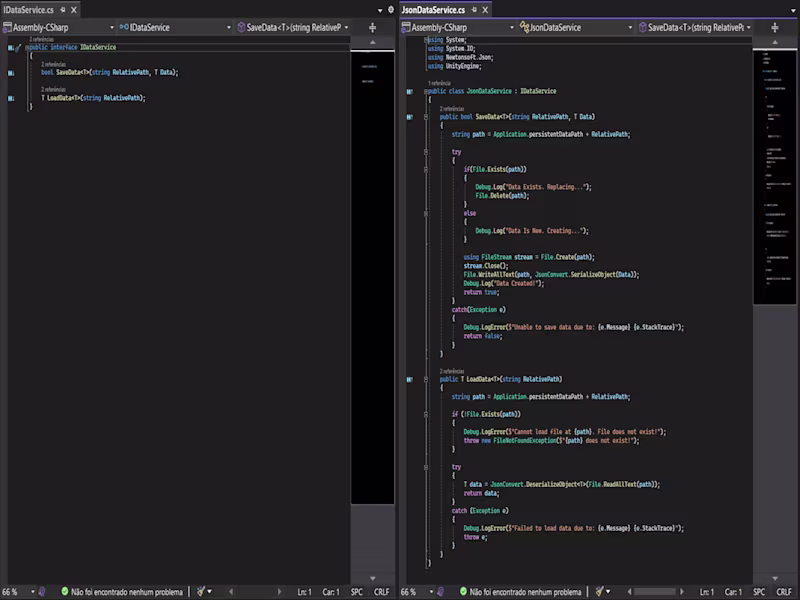800x600 pixels.
Task: Collapse the JsonDataService class outline region
Action: click(426, 91)
